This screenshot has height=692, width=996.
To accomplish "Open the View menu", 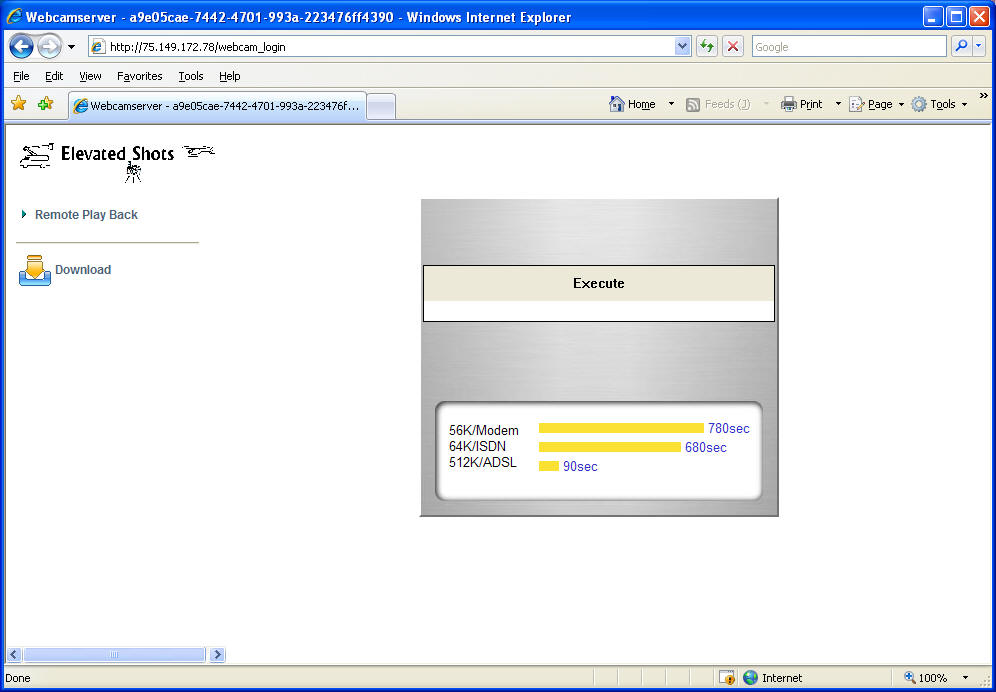I will (x=90, y=76).
